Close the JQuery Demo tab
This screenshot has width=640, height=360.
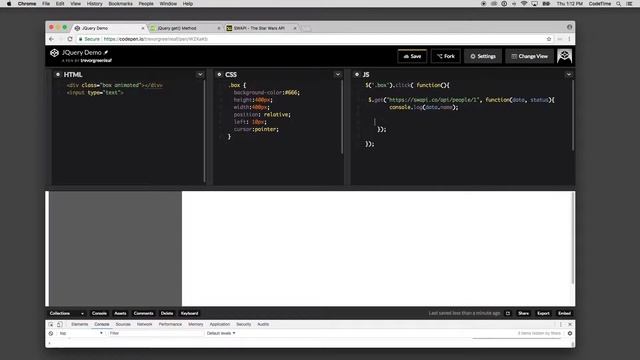tap(143, 28)
